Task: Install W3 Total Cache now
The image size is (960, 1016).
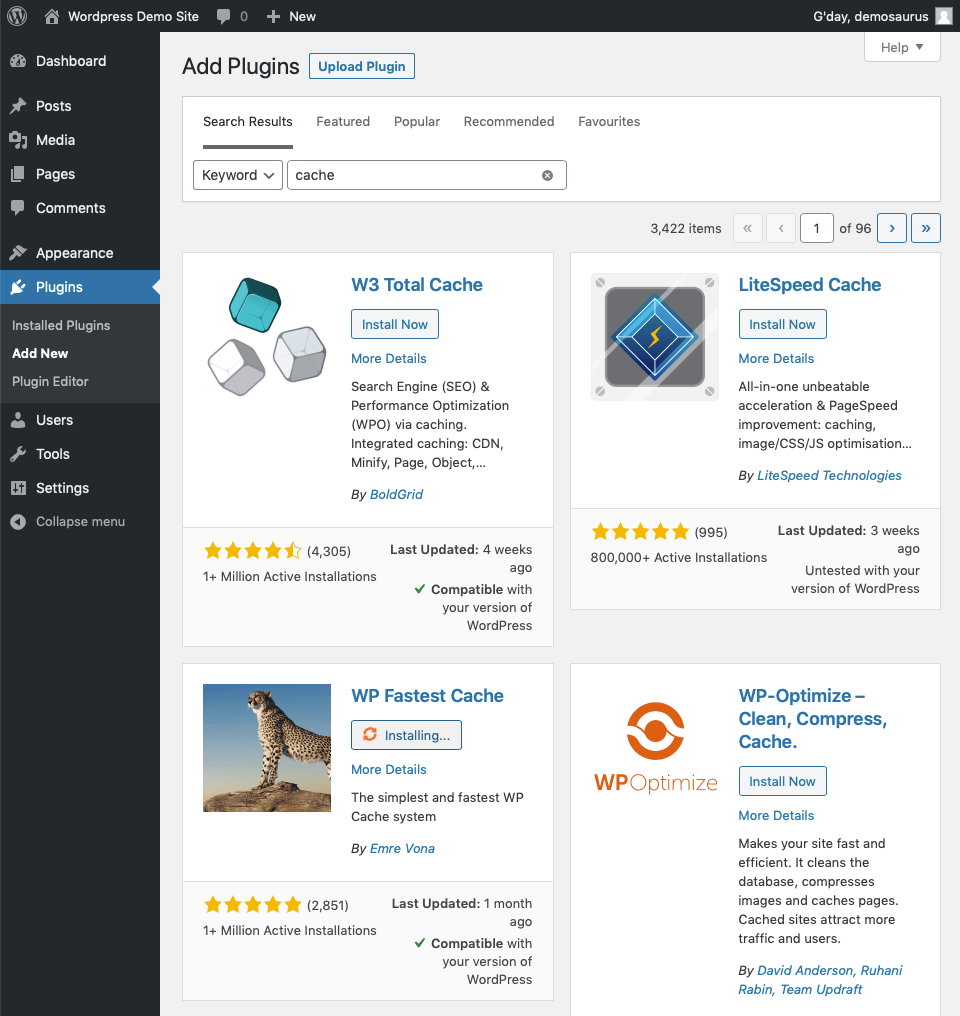Action: tap(394, 324)
